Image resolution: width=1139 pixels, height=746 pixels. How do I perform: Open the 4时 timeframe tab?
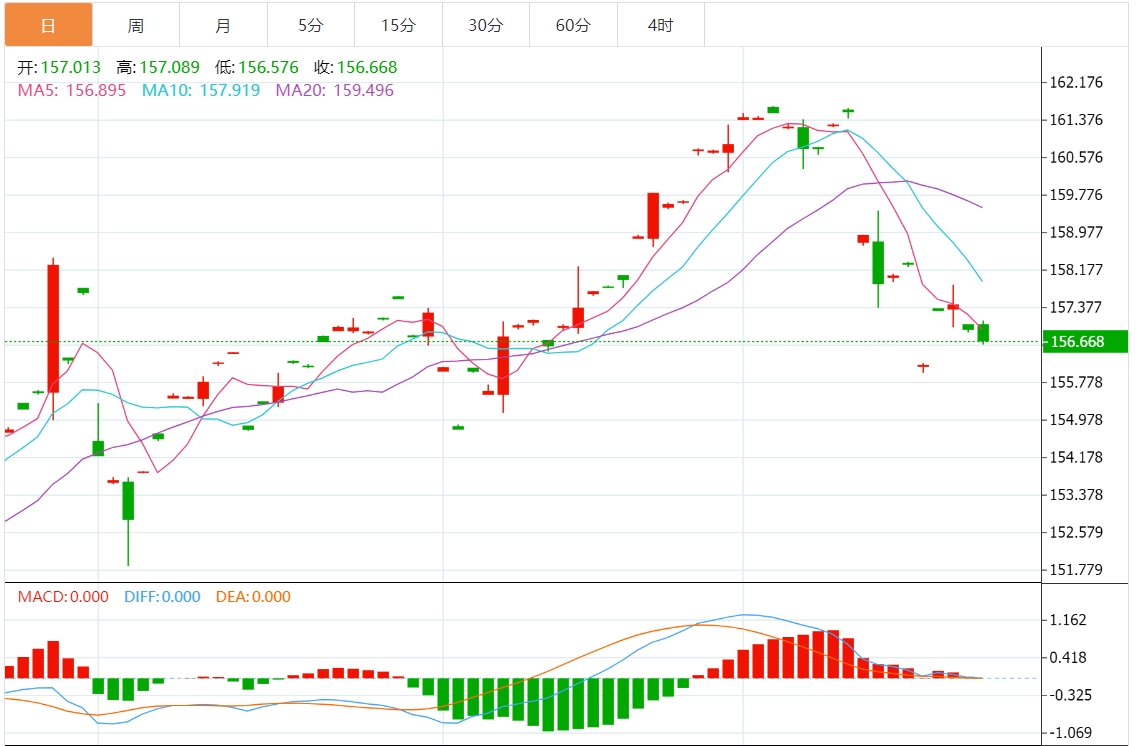tap(661, 25)
